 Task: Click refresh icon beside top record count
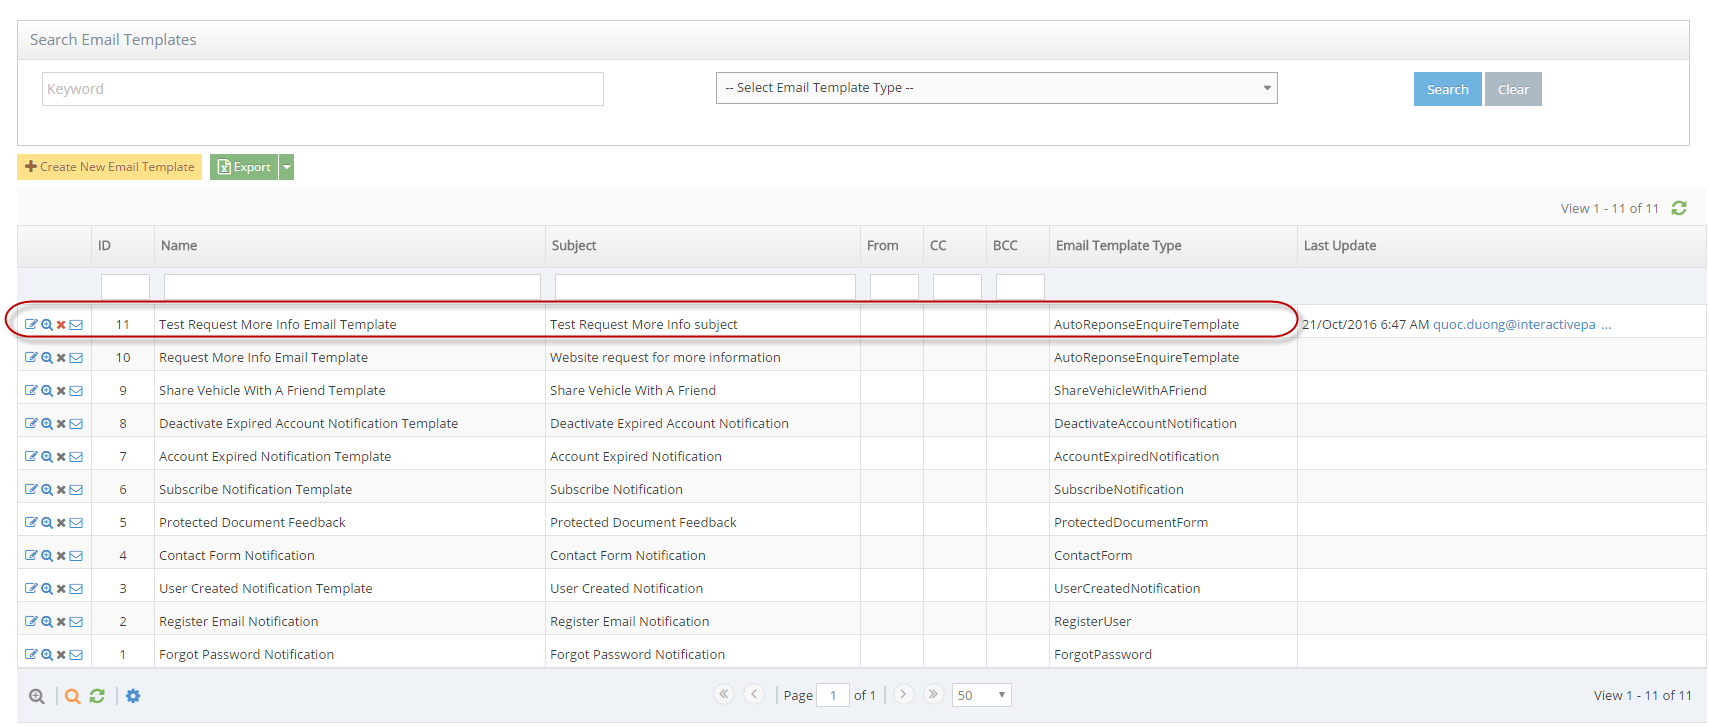pos(1679,208)
